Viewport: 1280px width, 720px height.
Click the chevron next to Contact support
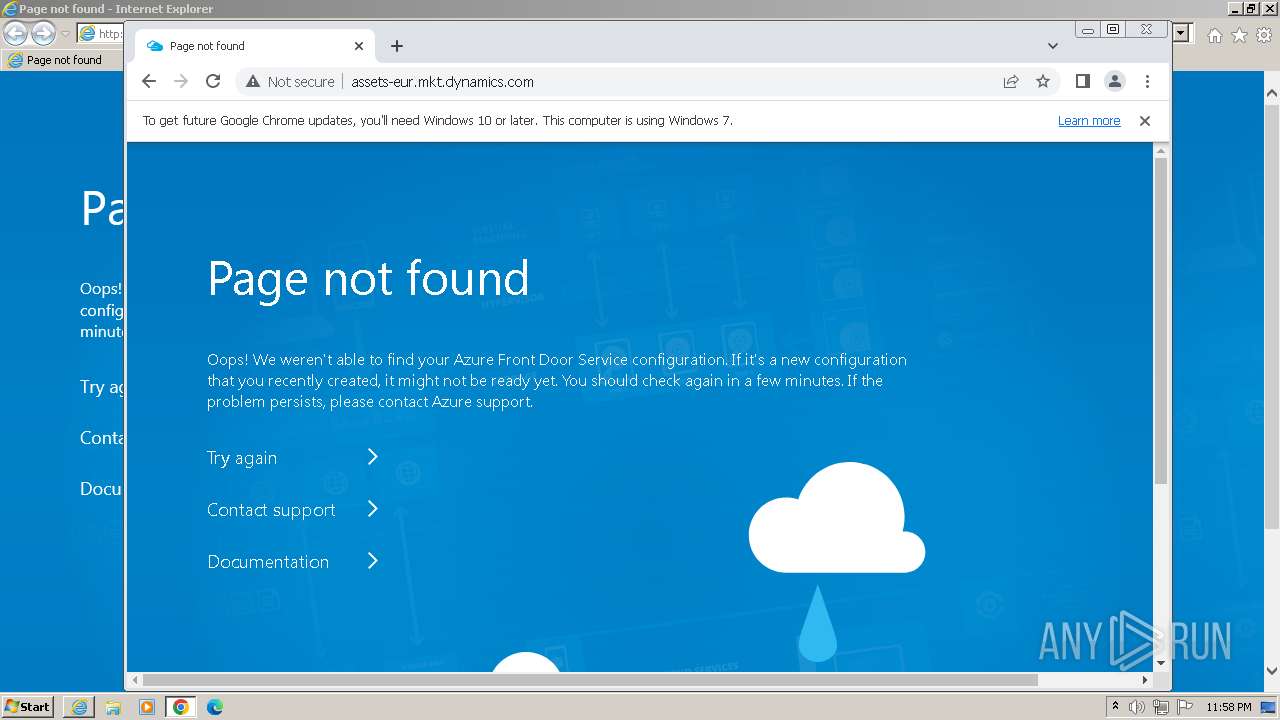click(x=372, y=509)
